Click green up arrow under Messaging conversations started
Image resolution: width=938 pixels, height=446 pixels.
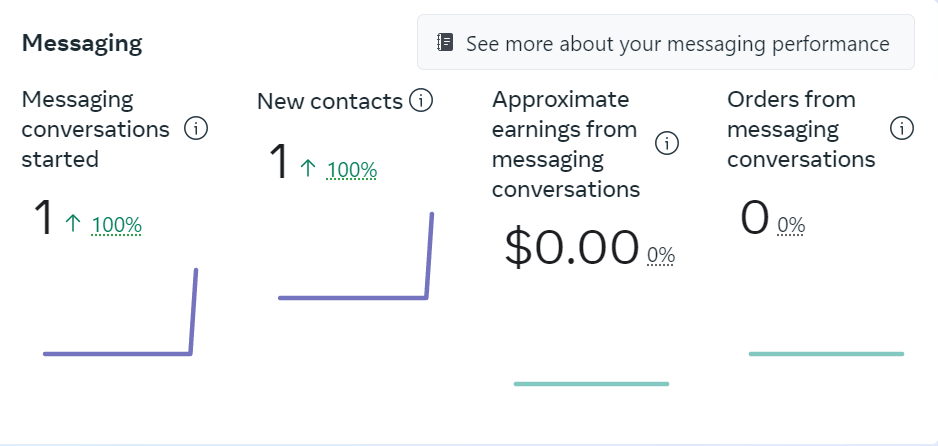(72, 225)
